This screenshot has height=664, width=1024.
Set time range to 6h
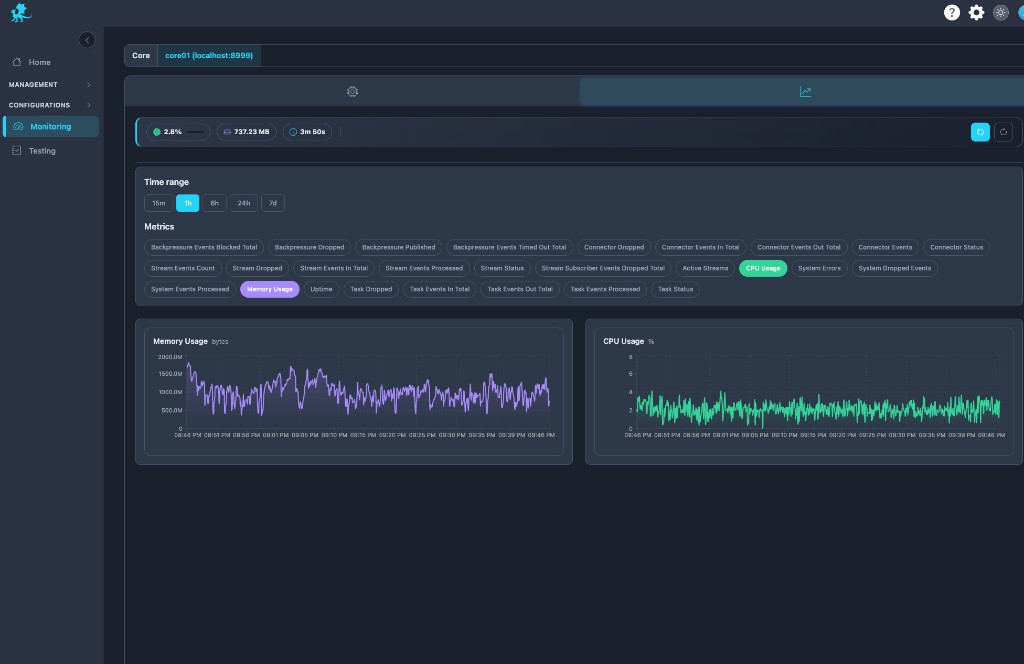214,203
